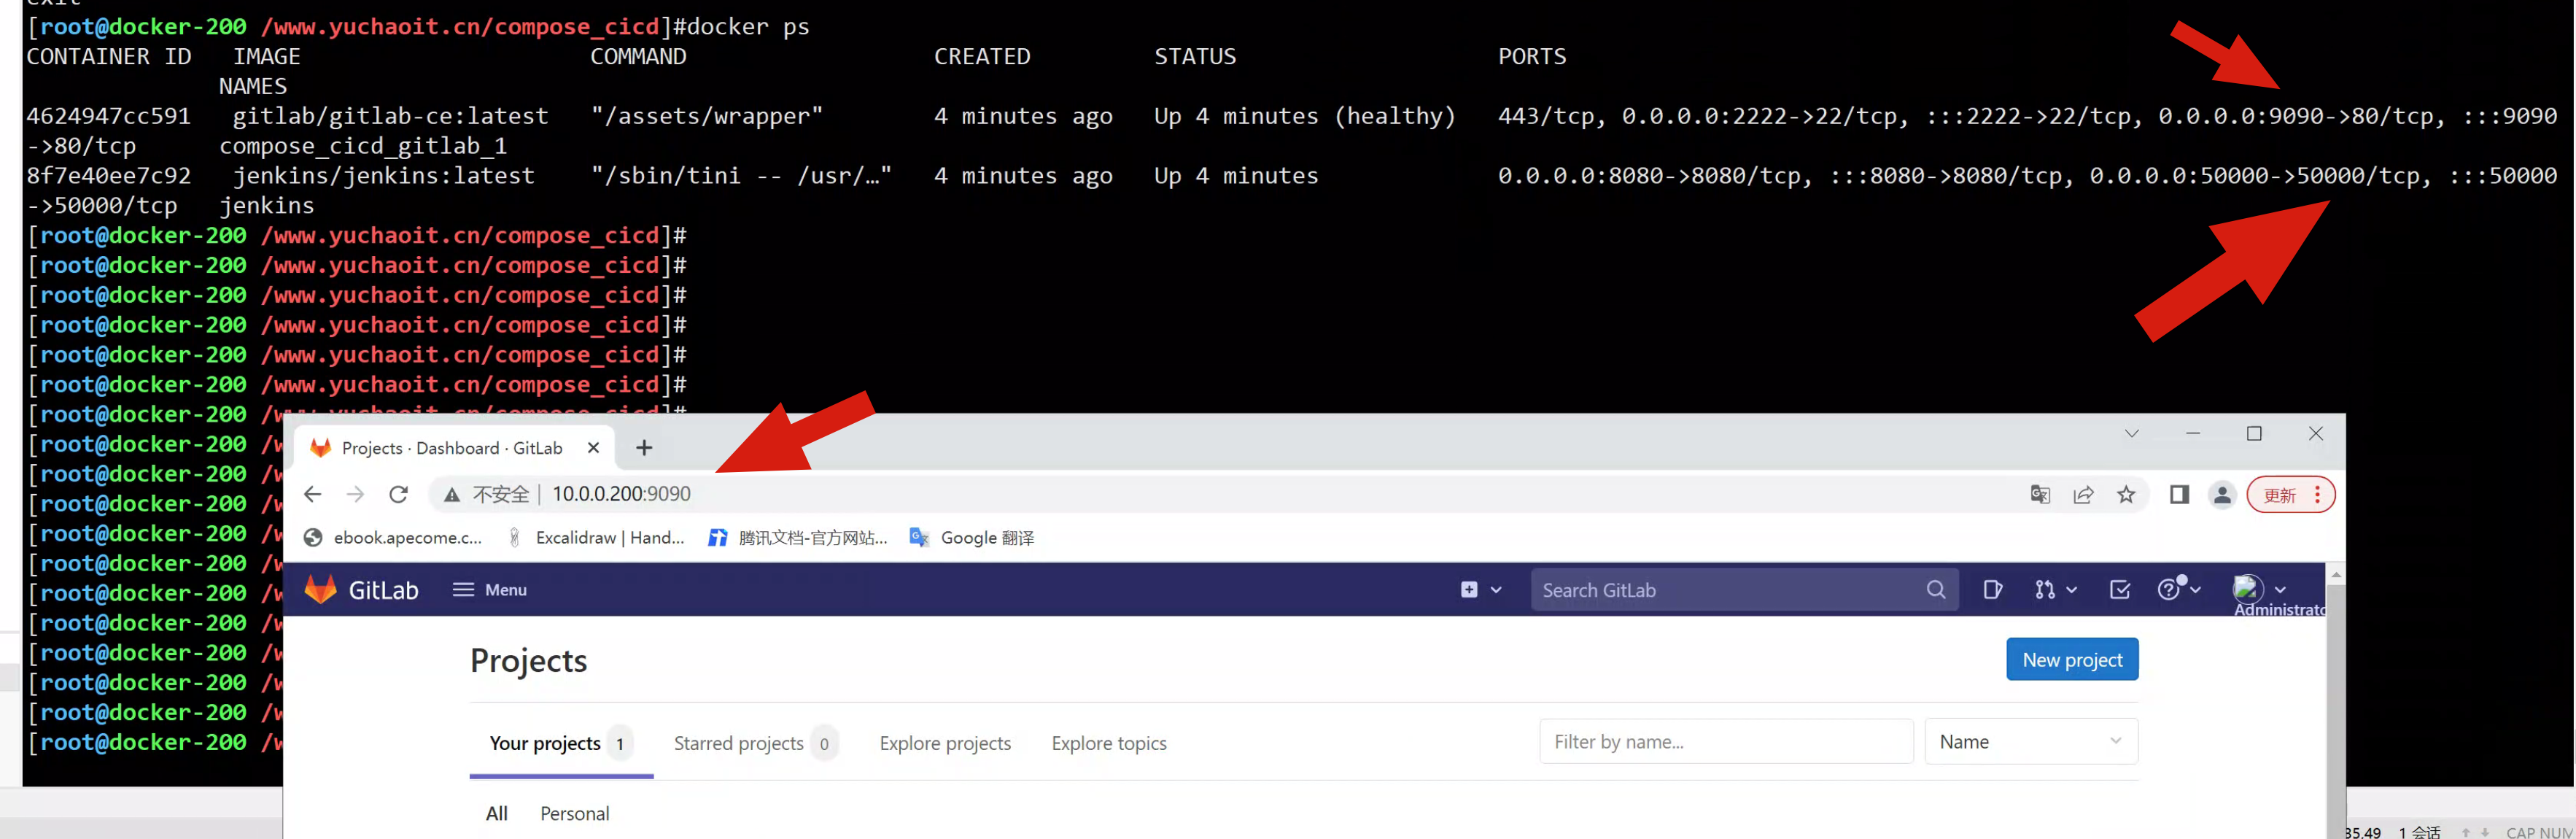Click the Chrome translate page icon
This screenshot has width=2576, height=839.
(x=2040, y=495)
